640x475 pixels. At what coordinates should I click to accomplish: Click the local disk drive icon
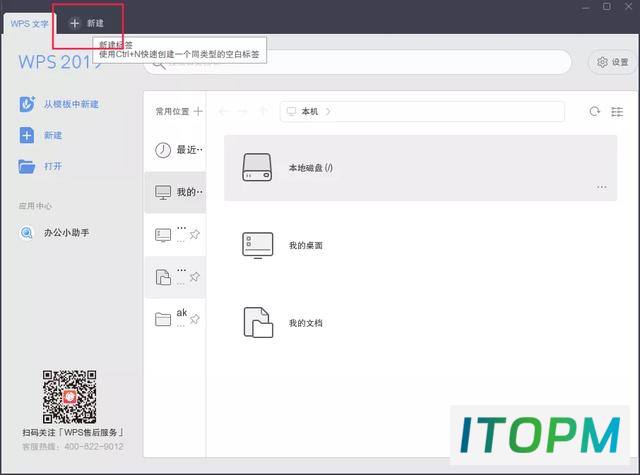tap(257, 167)
